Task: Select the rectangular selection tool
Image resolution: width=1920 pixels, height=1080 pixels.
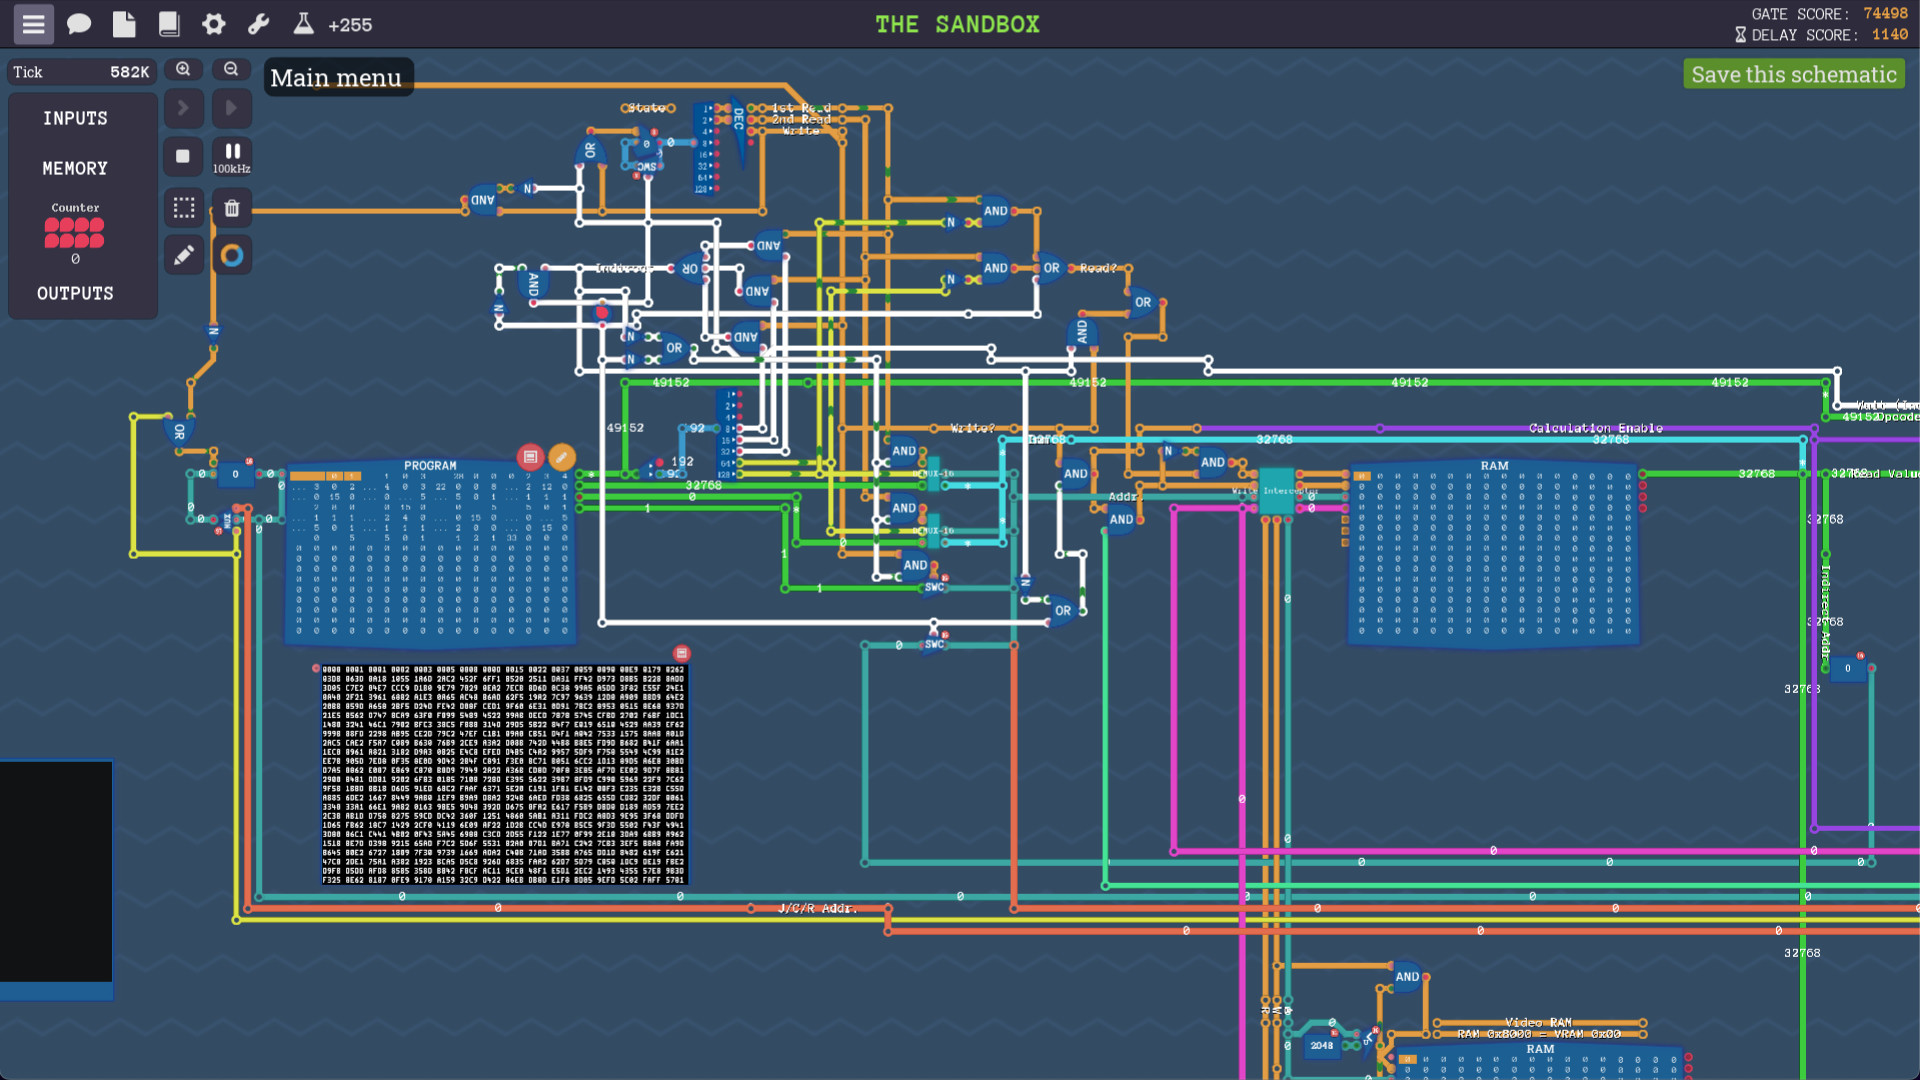Action: click(183, 207)
